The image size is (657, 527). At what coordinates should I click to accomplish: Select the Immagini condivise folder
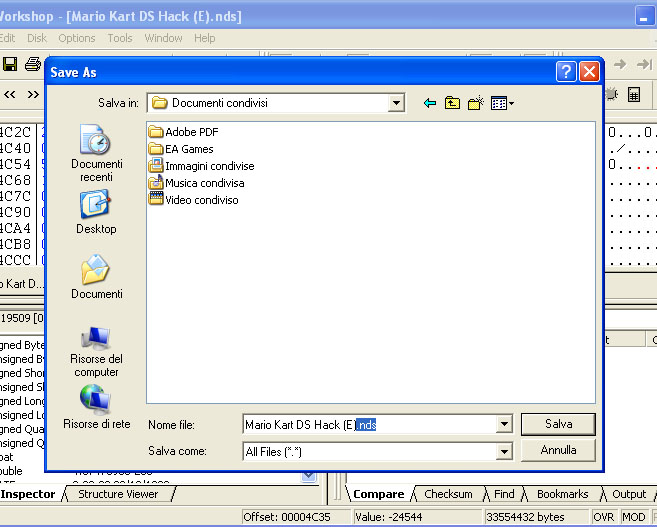click(x=202, y=166)
